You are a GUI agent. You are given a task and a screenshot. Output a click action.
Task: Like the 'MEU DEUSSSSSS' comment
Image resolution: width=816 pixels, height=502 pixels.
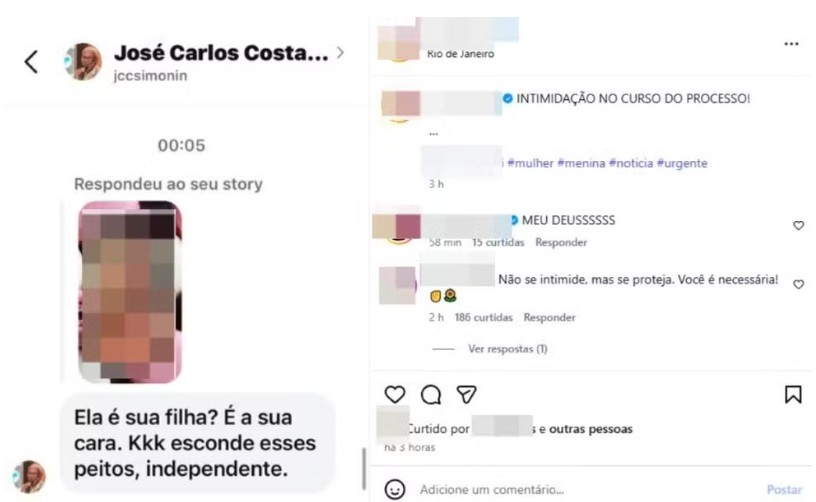point(798,225)
